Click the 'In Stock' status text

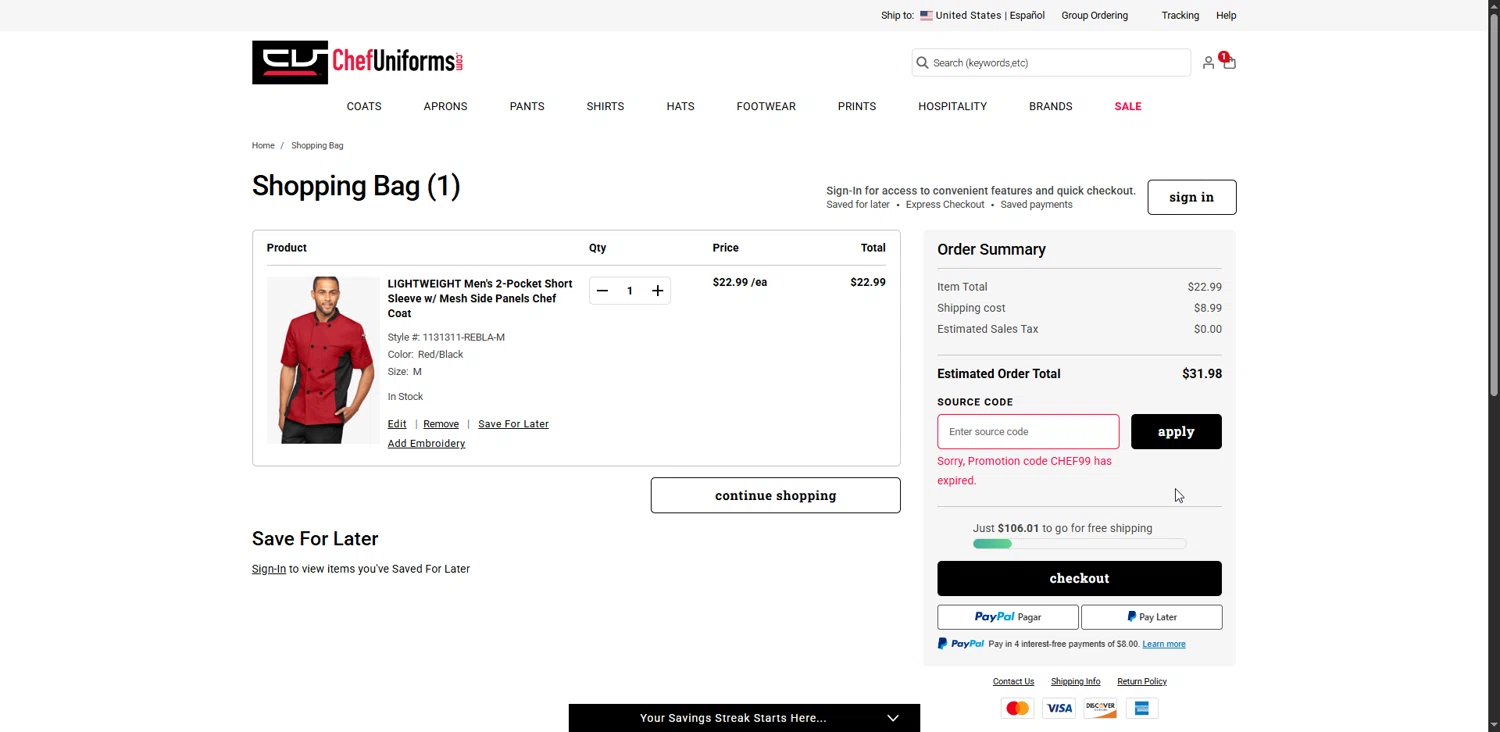pyautogui.click(x=405, y=397)
